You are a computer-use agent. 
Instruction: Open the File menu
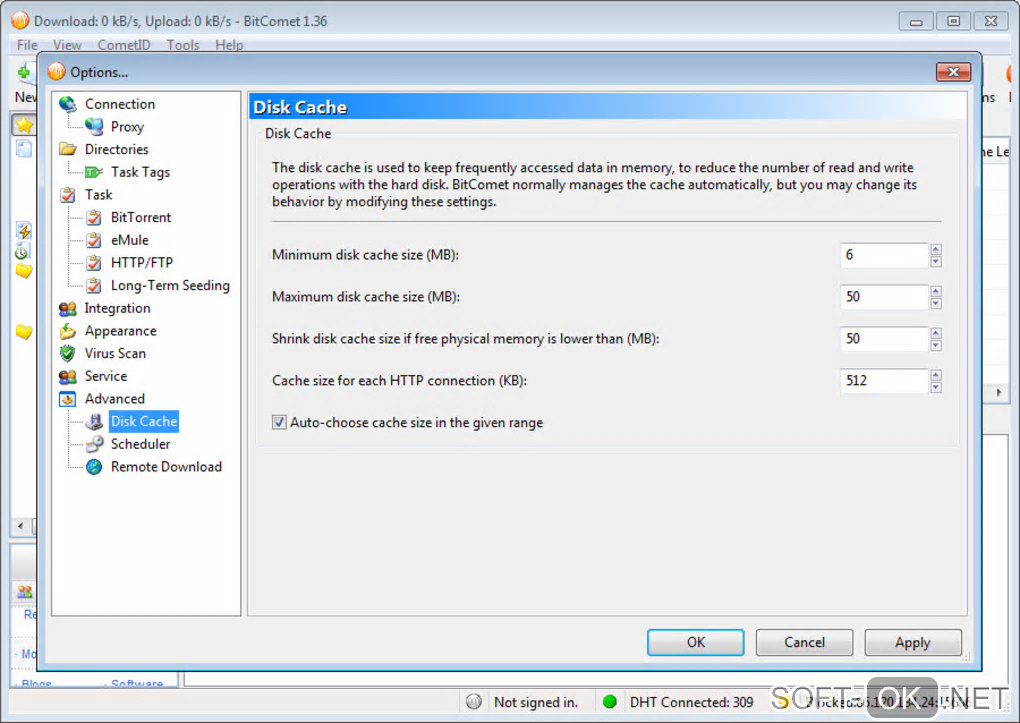(x=27, y=45)
